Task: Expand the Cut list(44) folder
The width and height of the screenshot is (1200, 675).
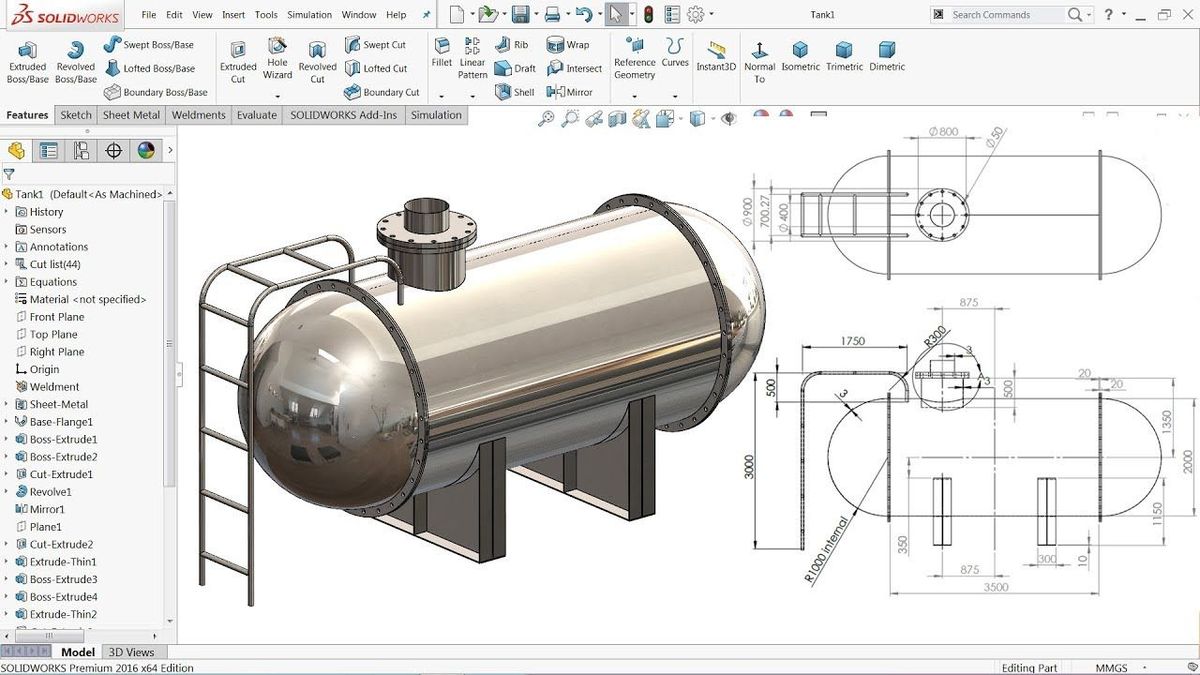Action: pyautogui.click(x=7, y=264)
